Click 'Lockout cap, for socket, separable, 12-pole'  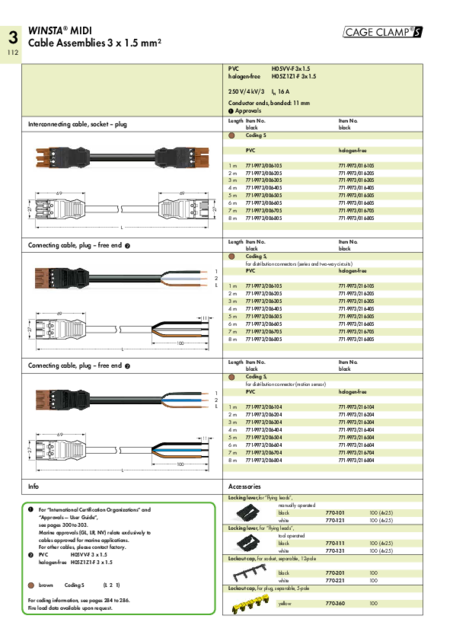coord(272,558)
